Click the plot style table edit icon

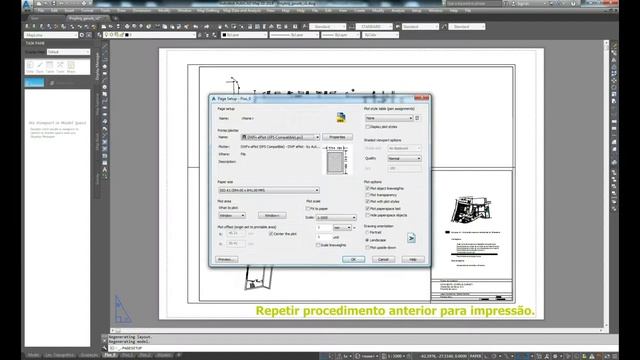pyautogui.click(x=417, y=118)
